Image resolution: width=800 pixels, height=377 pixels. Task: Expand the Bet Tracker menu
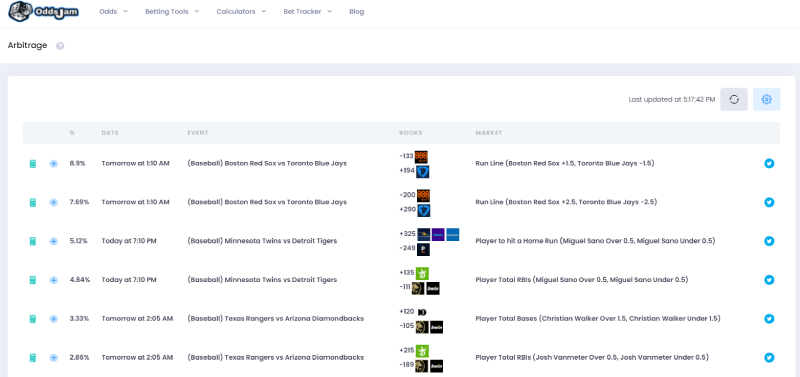click(x=308, y=11)
